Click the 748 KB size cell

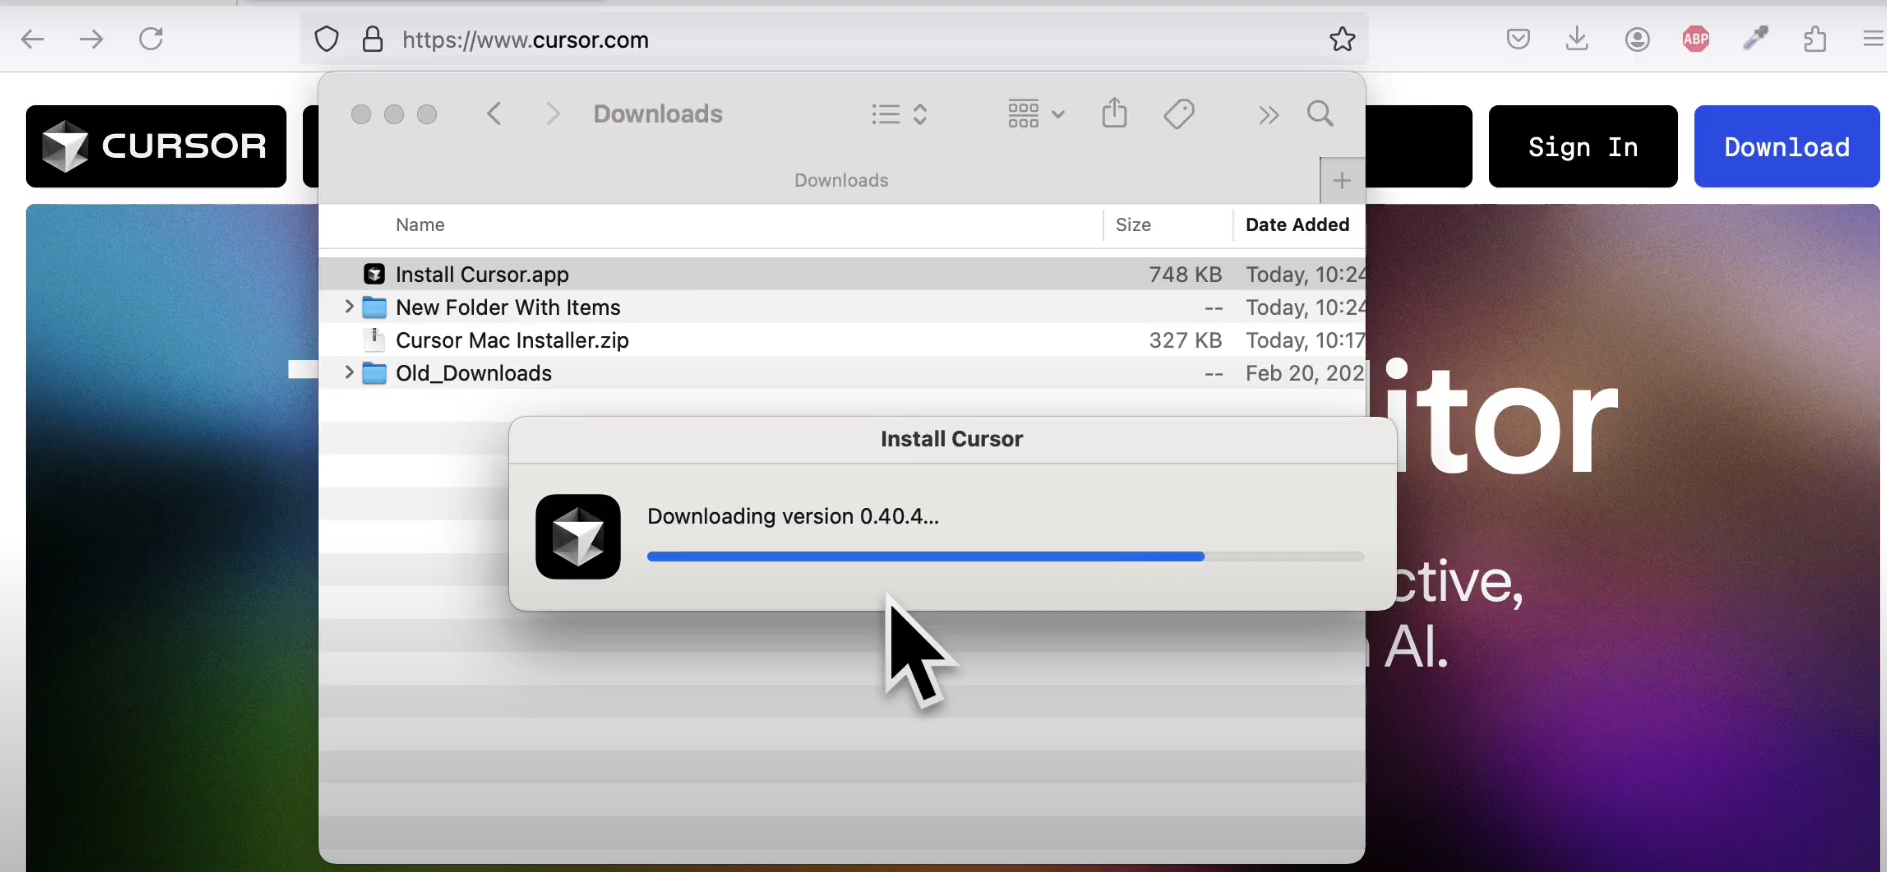coord(1185,274)
